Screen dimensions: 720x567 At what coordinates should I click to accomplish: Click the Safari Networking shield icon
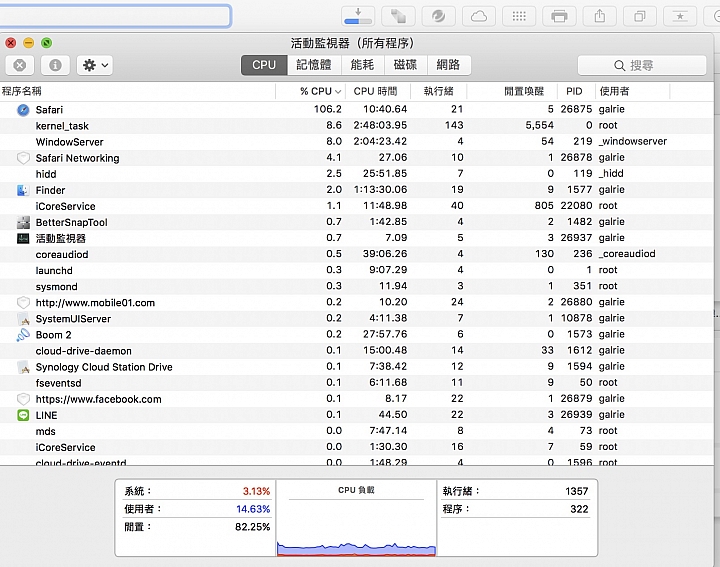(23, 158)
